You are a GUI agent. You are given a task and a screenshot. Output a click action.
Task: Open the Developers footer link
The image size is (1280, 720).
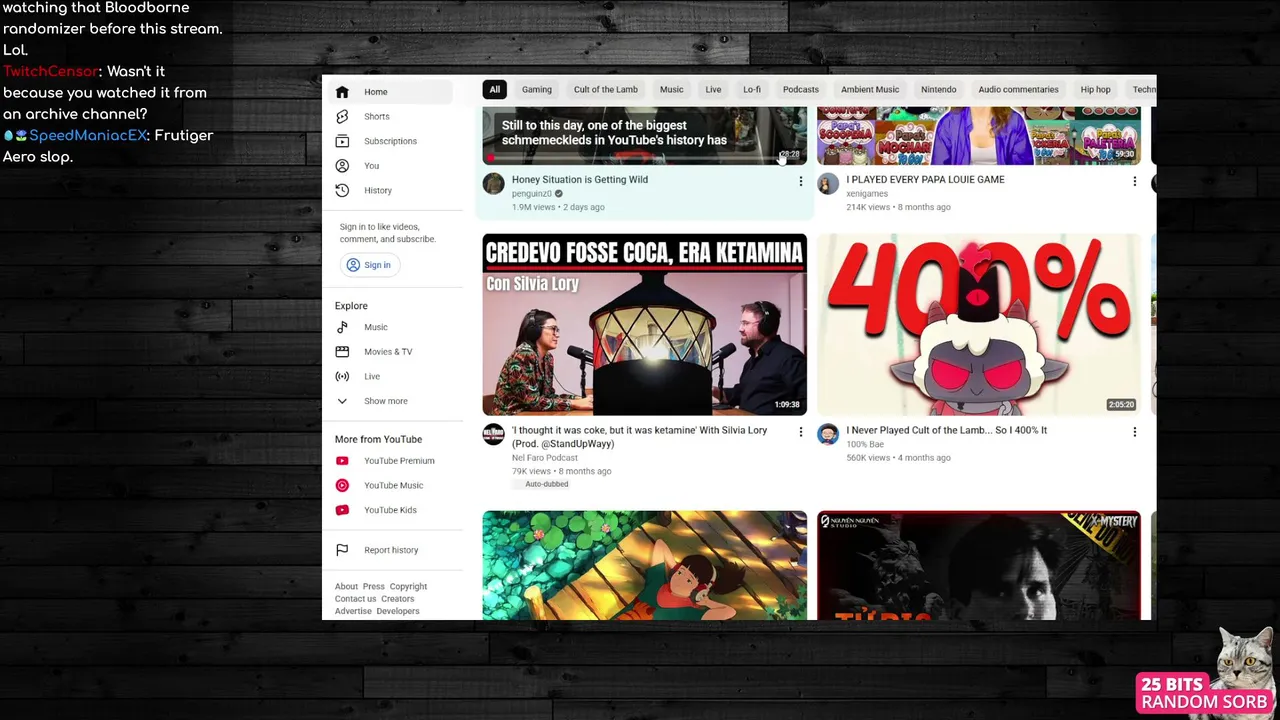click(x=398, y=611)
